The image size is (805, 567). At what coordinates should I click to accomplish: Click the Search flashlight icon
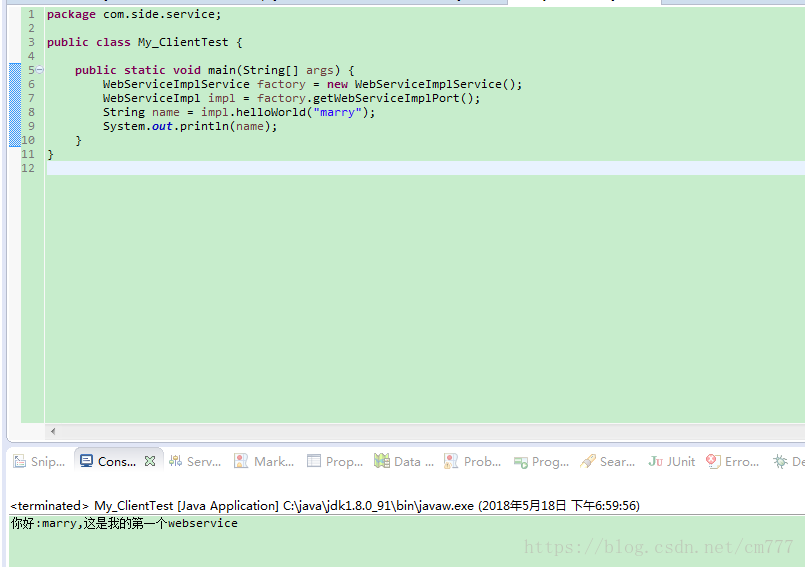coord(588,461)
